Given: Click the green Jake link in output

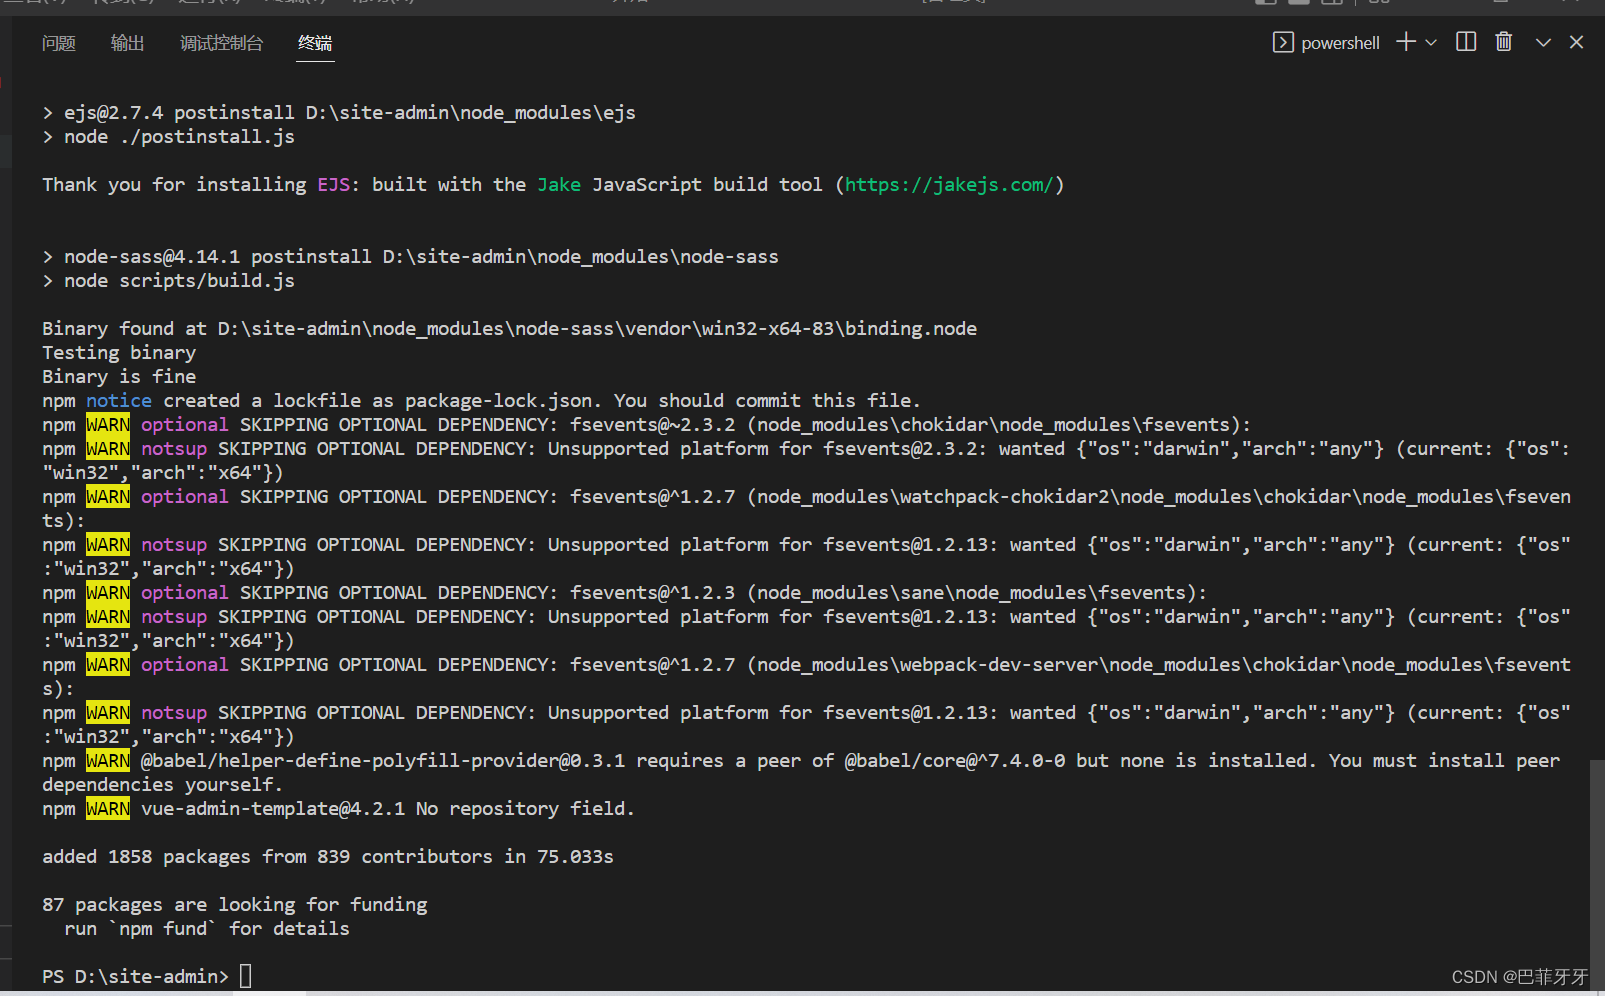Looking at the screenshot, I should click(559, 184).
